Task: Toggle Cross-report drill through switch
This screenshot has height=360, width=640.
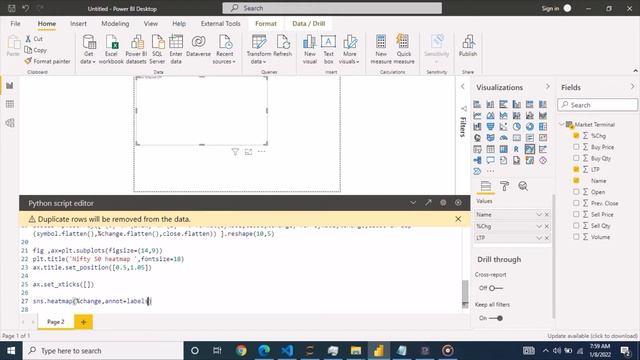Action: (x=496, y=288)
